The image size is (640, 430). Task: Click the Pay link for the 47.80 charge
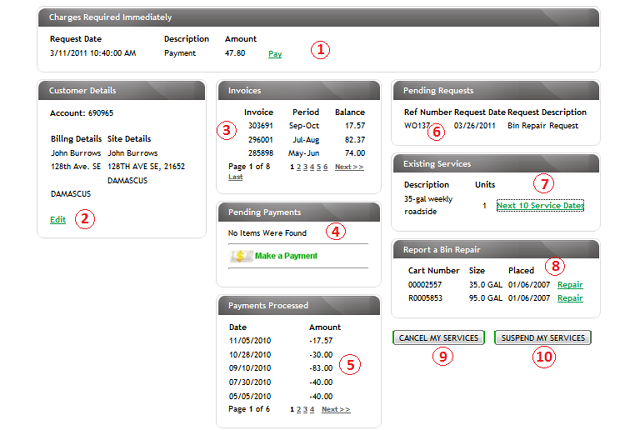[x=275, y=54]
